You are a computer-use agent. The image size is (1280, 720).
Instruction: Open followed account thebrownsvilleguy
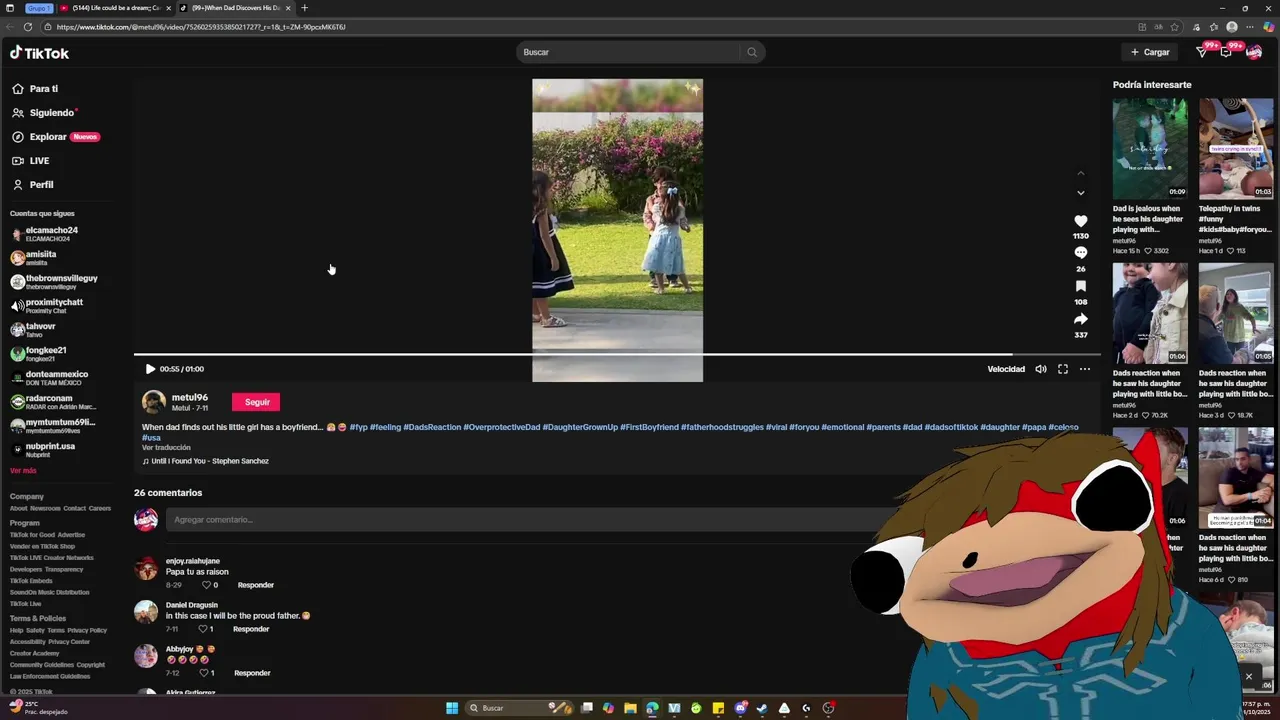(x=54, y=282)
